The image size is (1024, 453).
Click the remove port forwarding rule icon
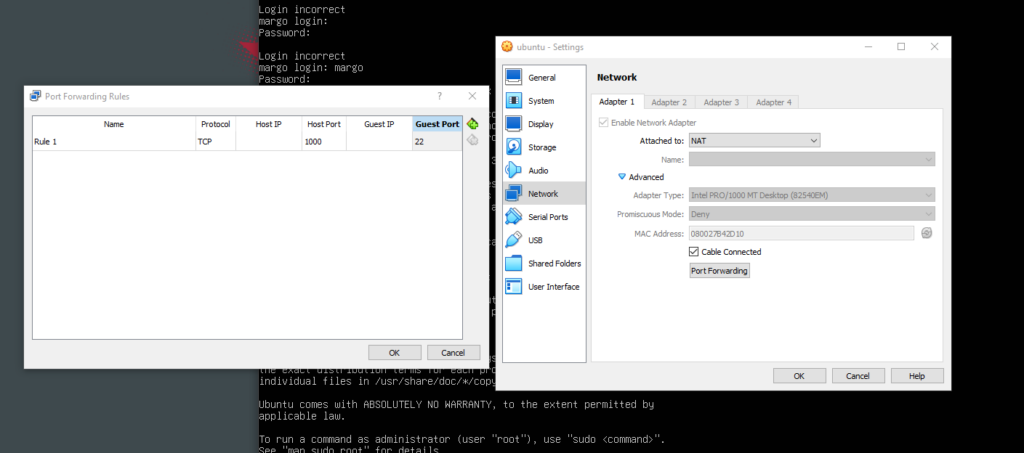pos(473,140)
